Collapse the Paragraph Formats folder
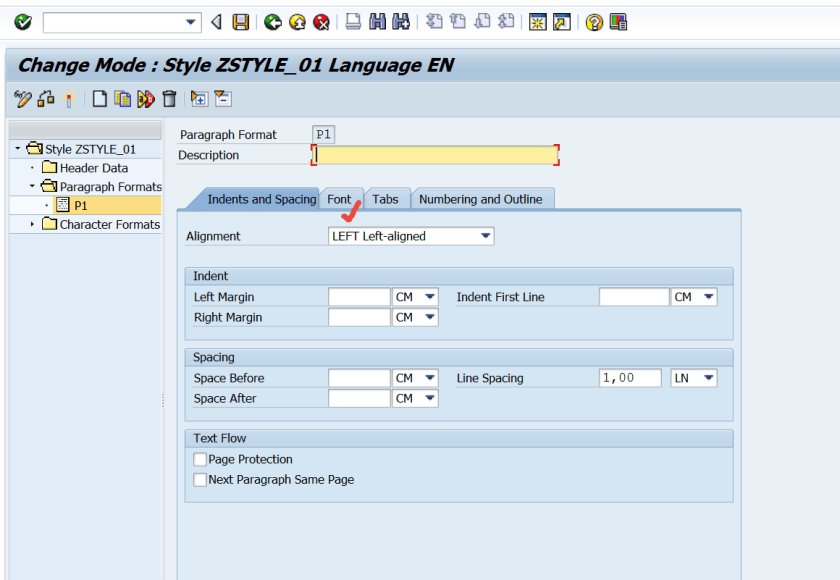This screenshot has height=580, width=840. [x=32, y=187]
